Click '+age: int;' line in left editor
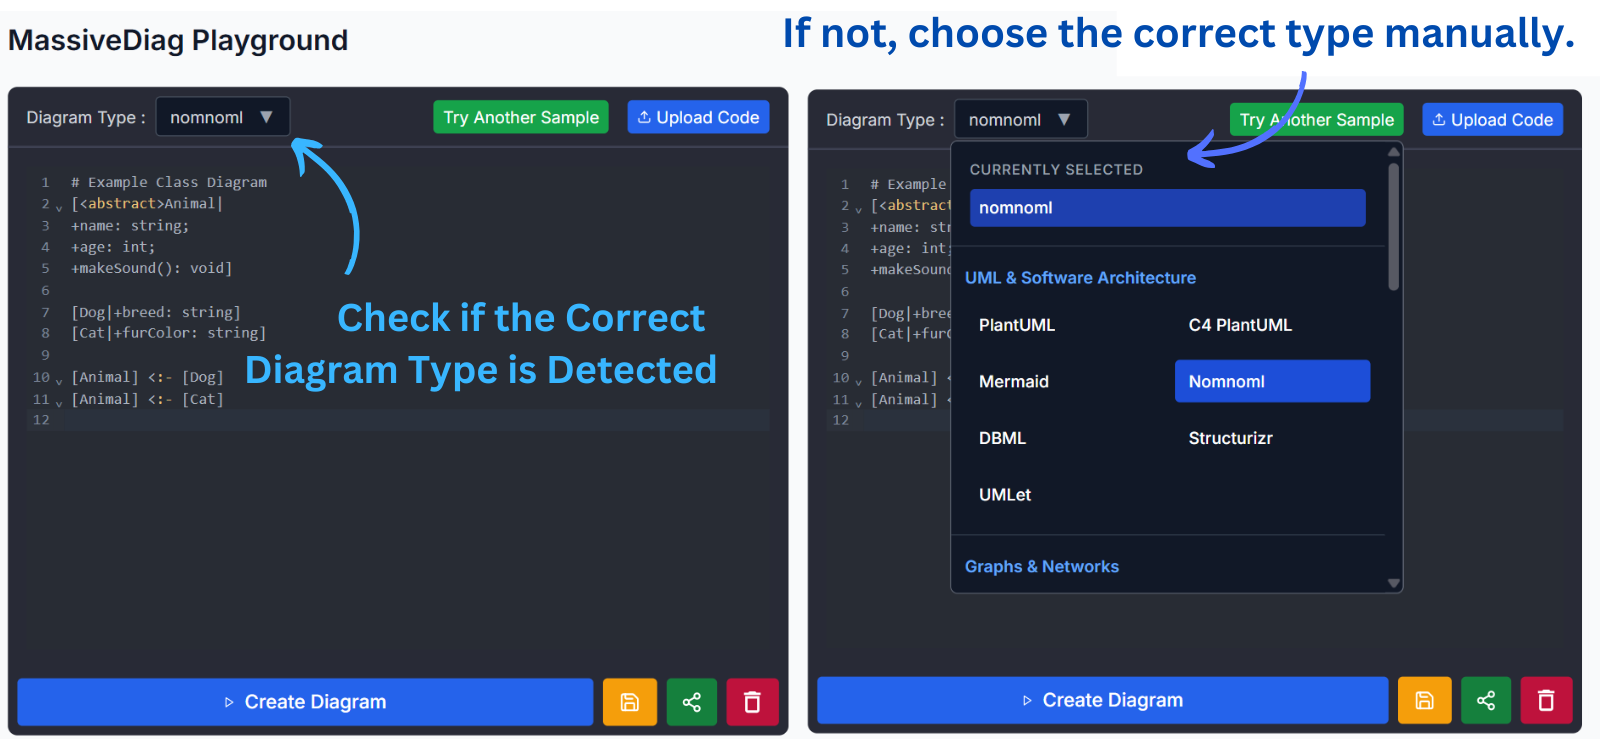This screenshot has height=750, width=1600. [x=113, y=247]
